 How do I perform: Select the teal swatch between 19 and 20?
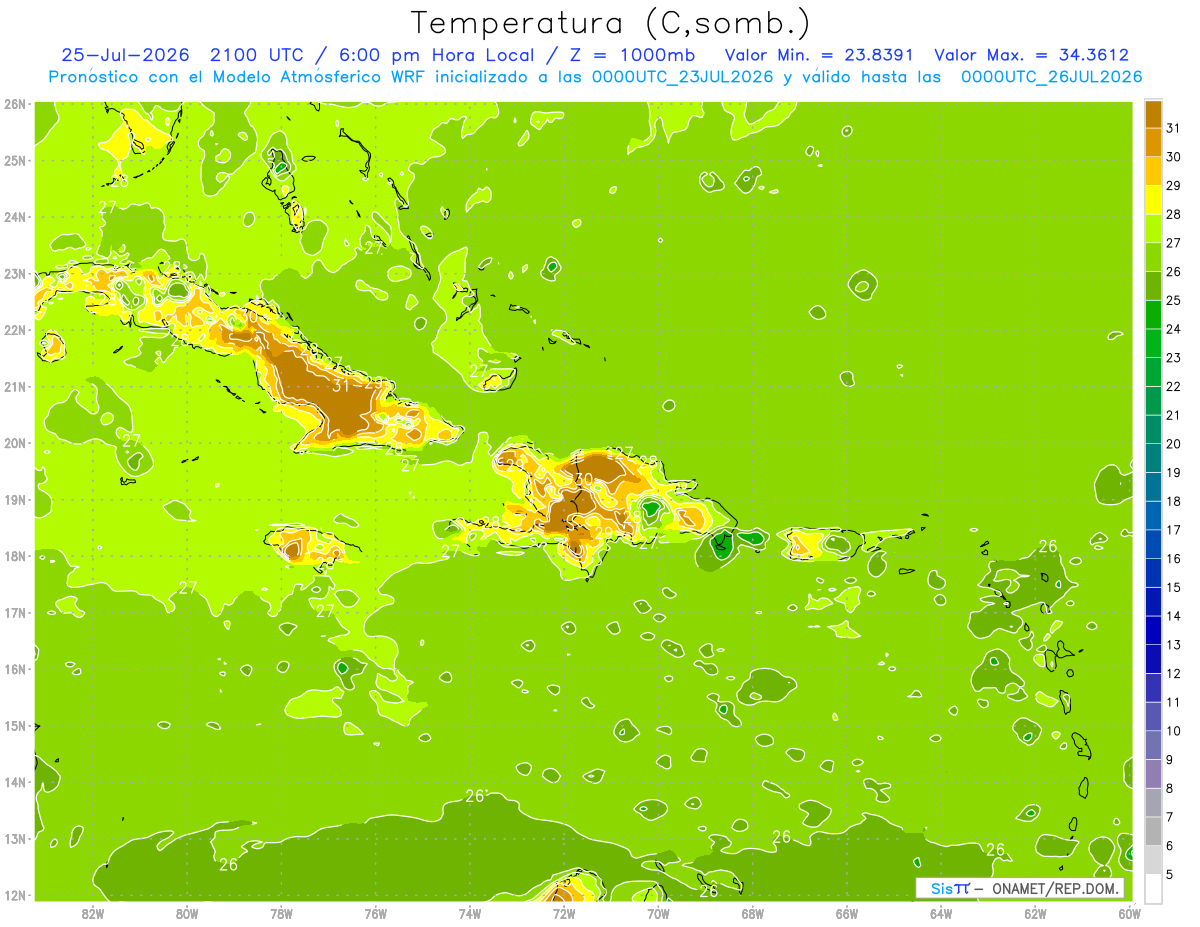click(x=1153, y=458)
